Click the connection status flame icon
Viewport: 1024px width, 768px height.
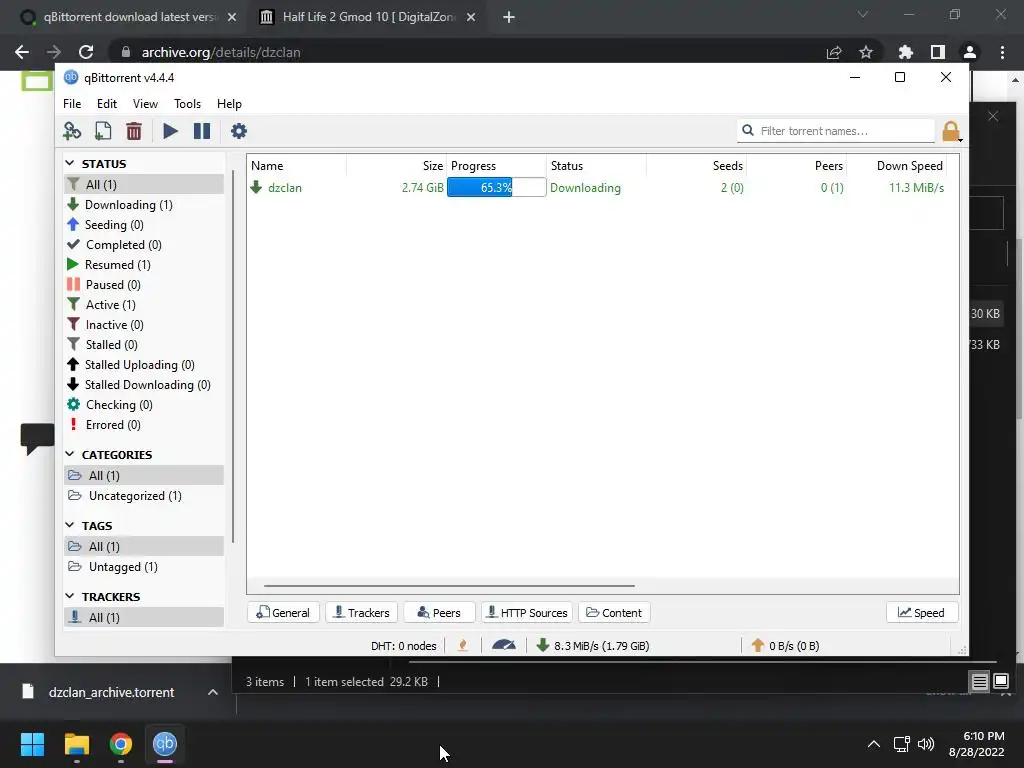pos(463,645)
